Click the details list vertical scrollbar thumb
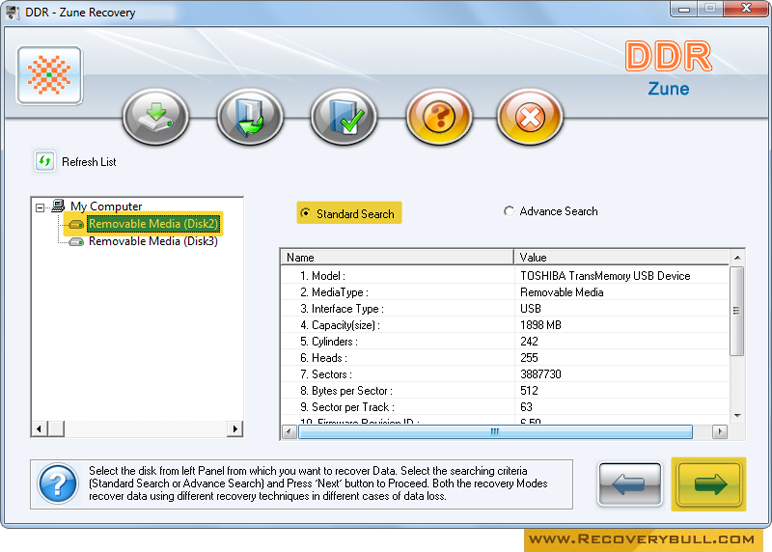Image resolution: width=772 pixels, height=552 pixels. 737,311
